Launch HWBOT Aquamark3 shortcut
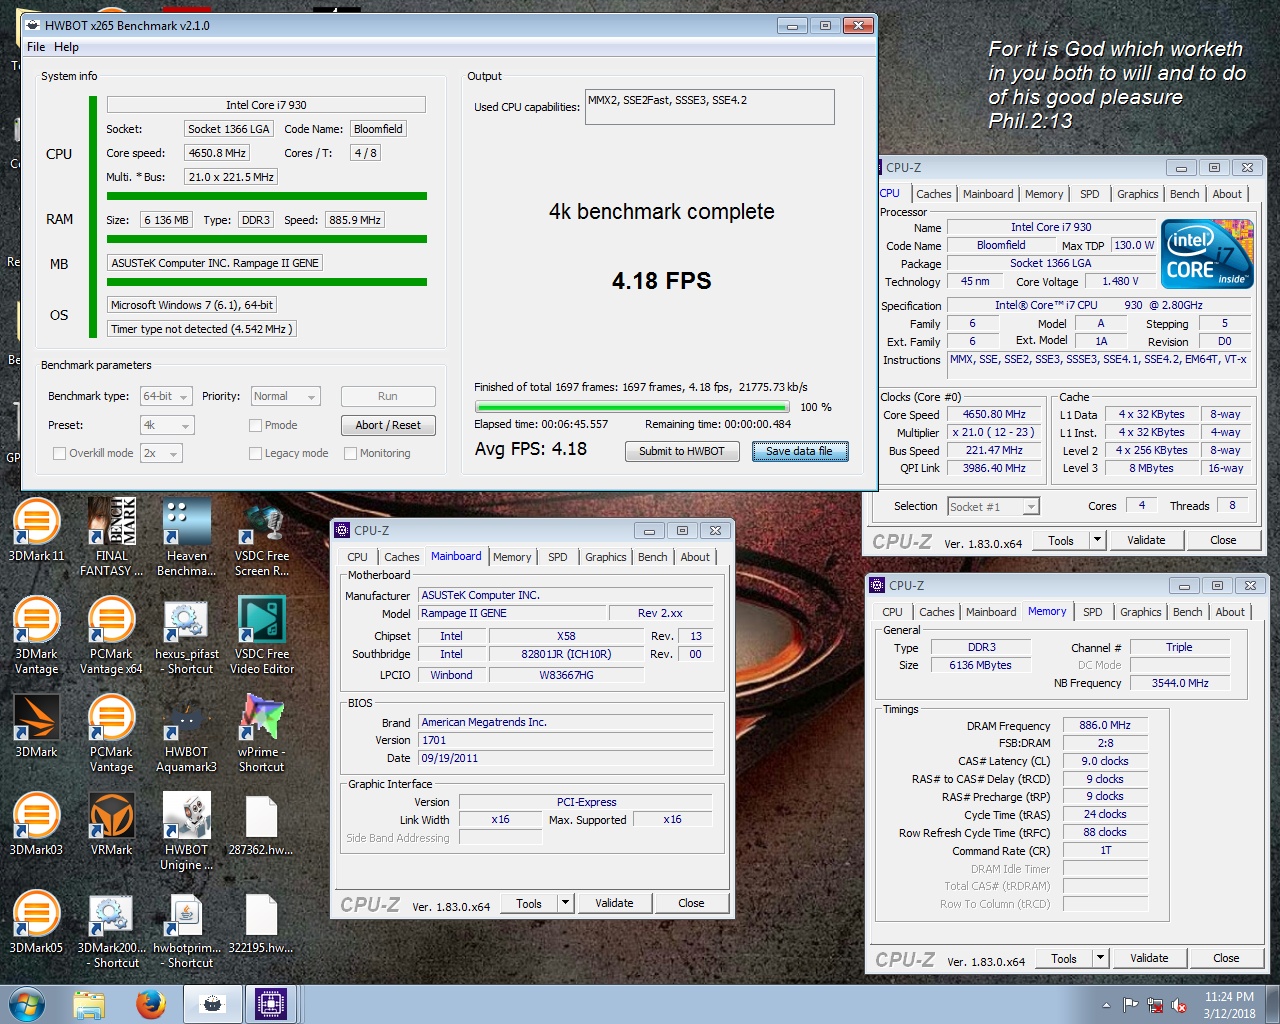Image resolution: width=1280 pixels, height=1024 pixels. point(187,733)
